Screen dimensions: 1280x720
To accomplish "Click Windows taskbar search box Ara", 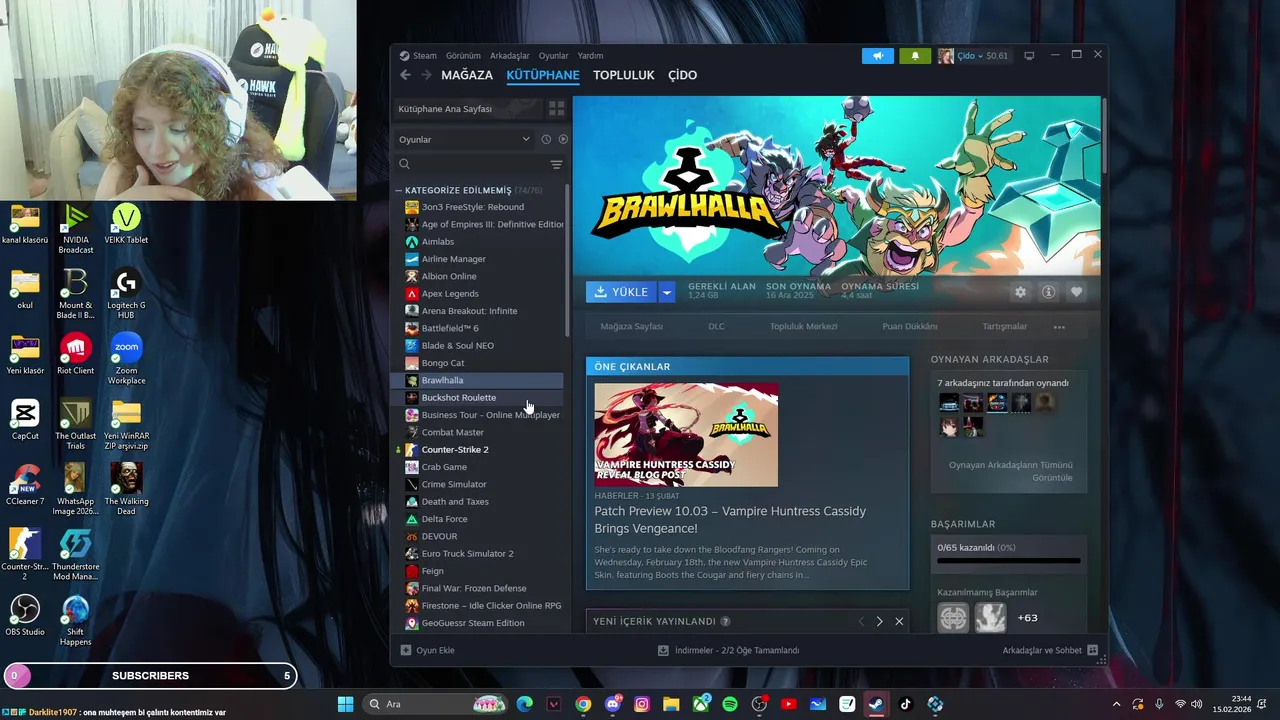I will (x=437, y=704).
